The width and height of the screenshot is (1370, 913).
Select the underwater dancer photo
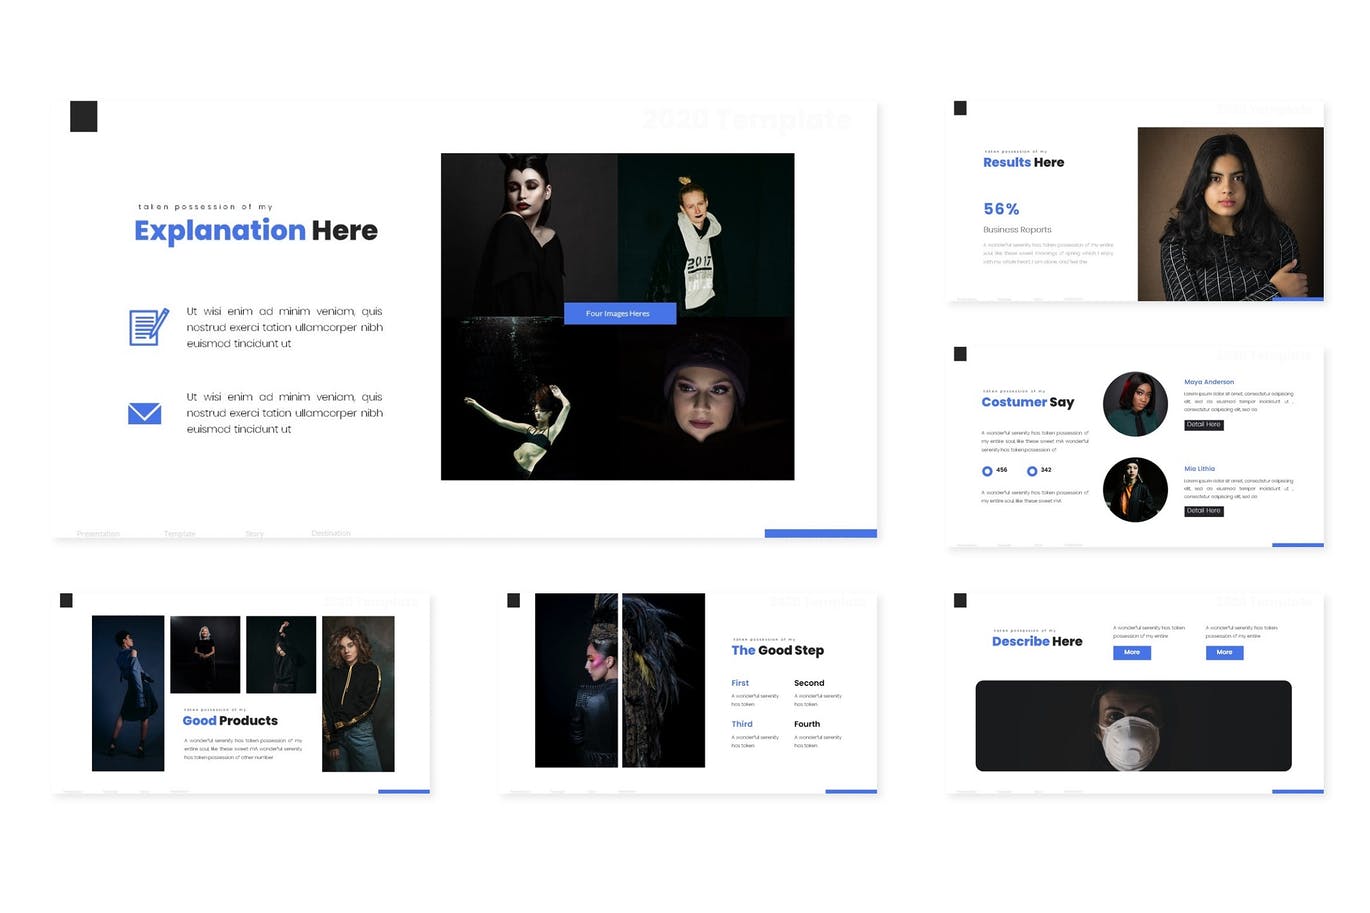point(529,400)
